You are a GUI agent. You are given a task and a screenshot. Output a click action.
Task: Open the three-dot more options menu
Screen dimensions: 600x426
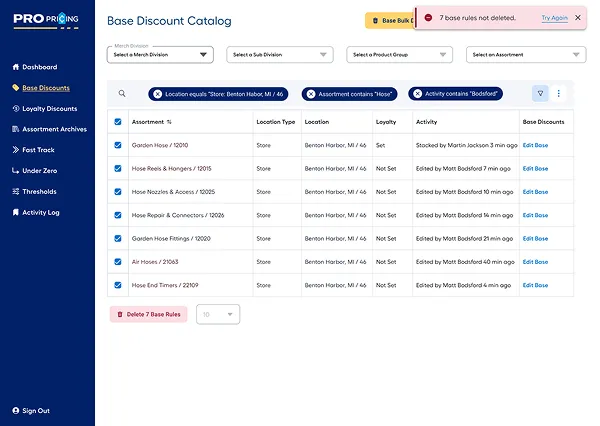pyautogui.click(x=558, y=93)
